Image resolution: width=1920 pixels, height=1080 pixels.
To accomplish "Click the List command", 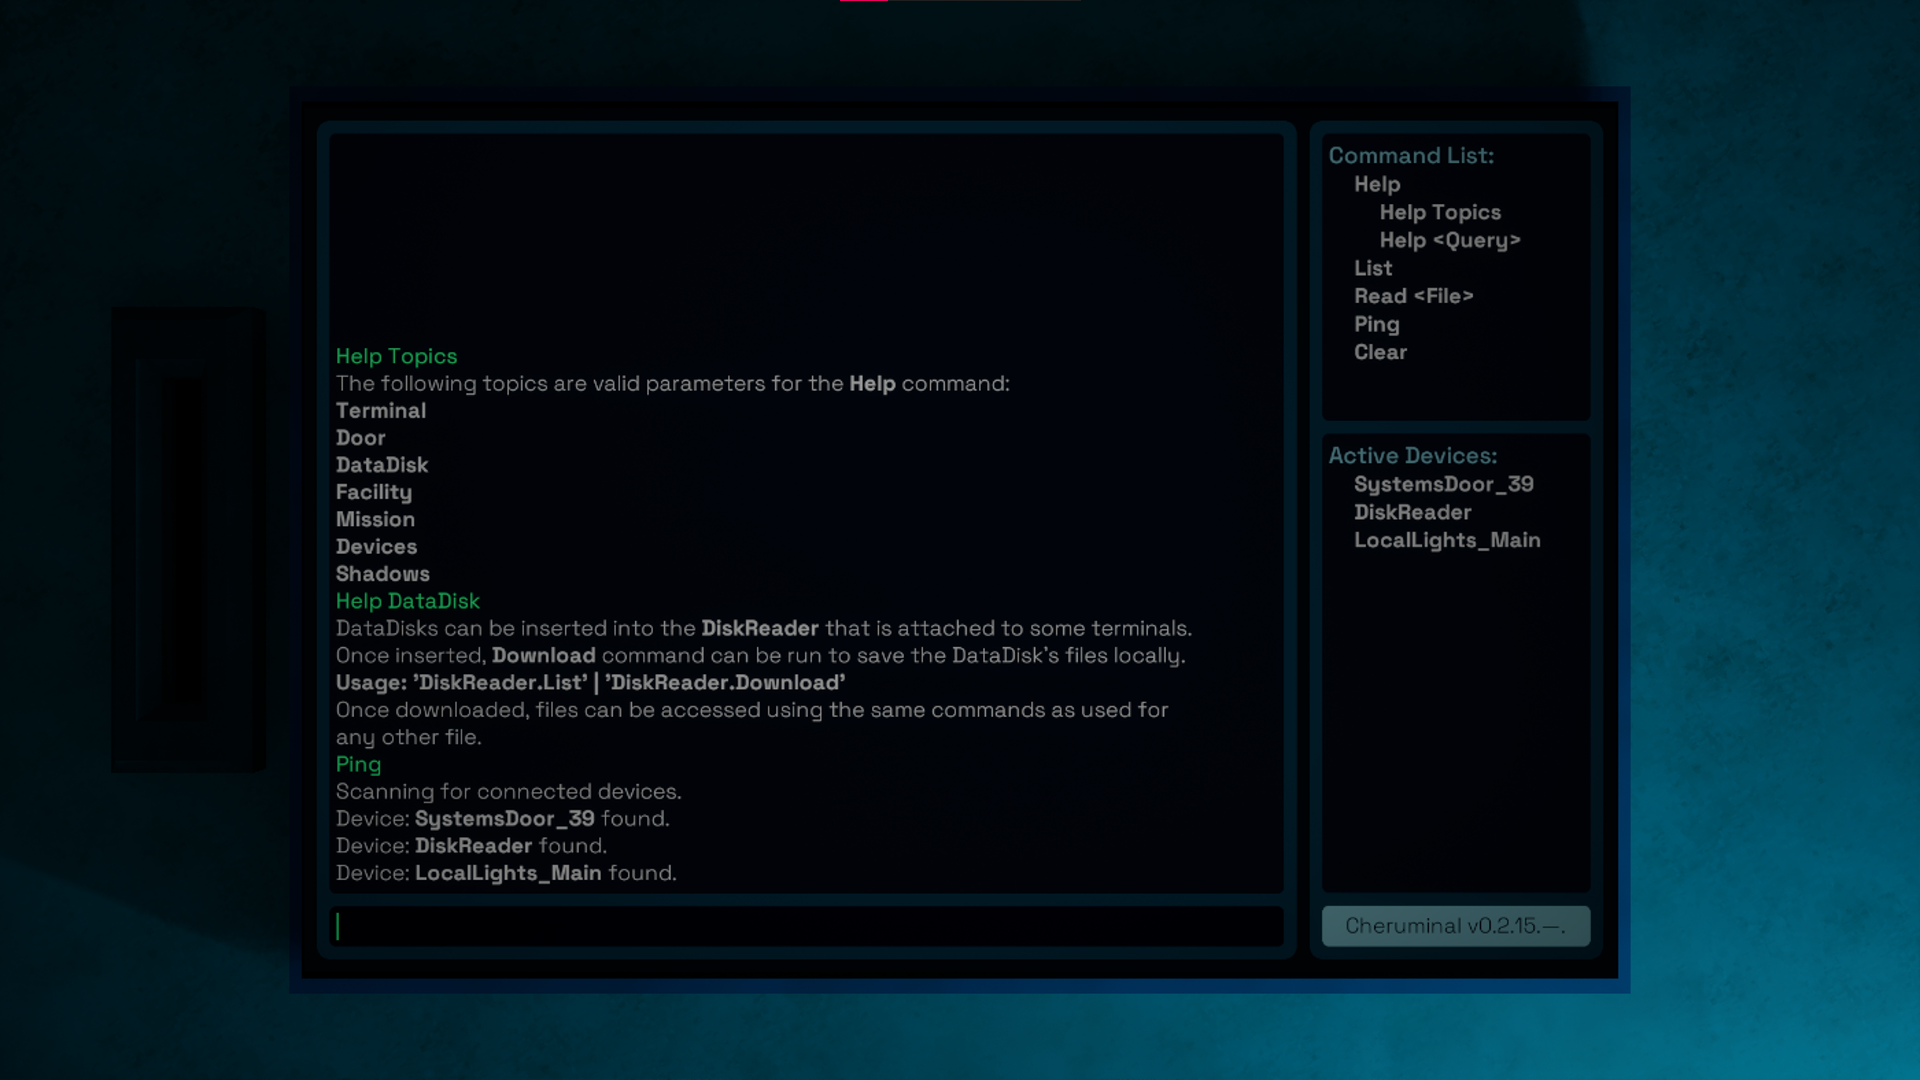I will (x=1372, y=268).
